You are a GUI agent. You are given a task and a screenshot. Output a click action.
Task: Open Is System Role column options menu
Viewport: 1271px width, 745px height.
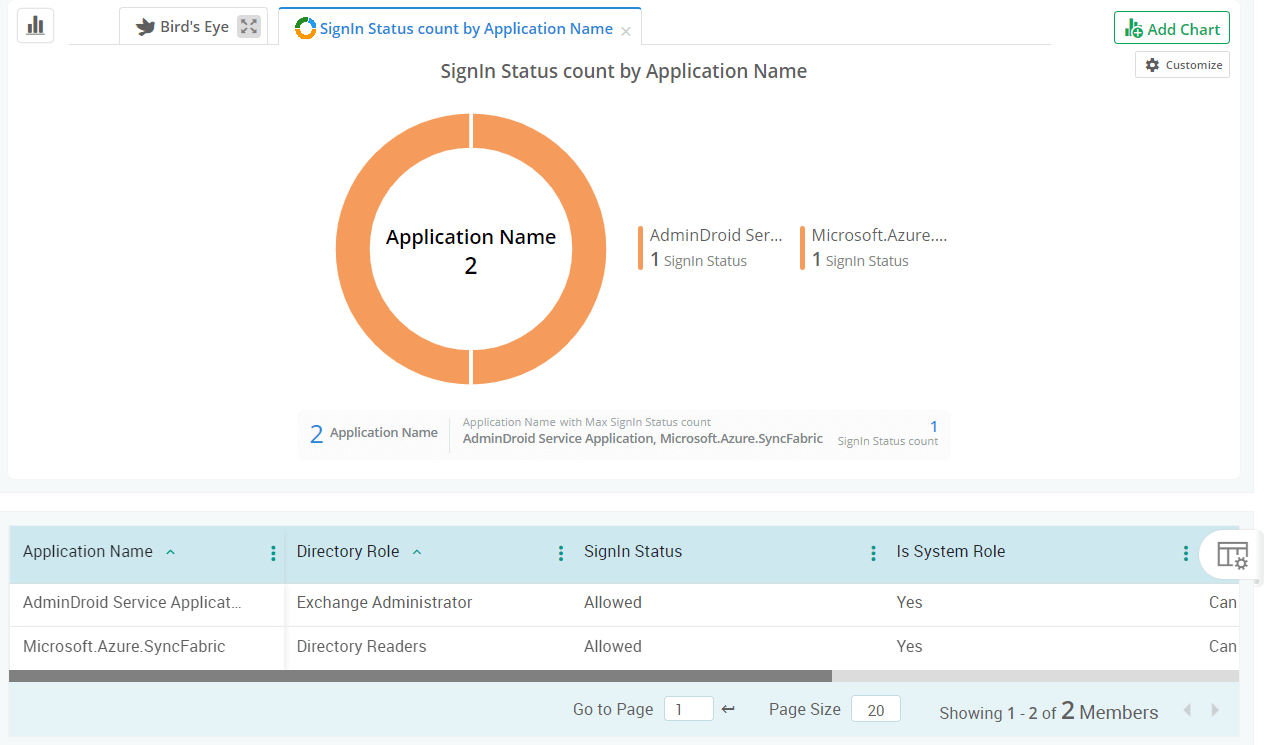click(1185, 553)
